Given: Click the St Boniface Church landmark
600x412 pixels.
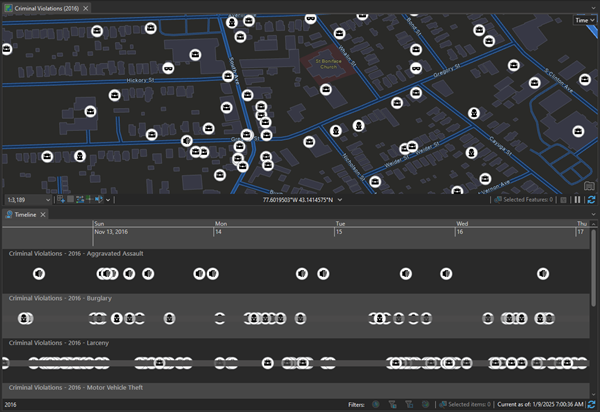Looking at the screenshot, I should [x=329, y=60].
